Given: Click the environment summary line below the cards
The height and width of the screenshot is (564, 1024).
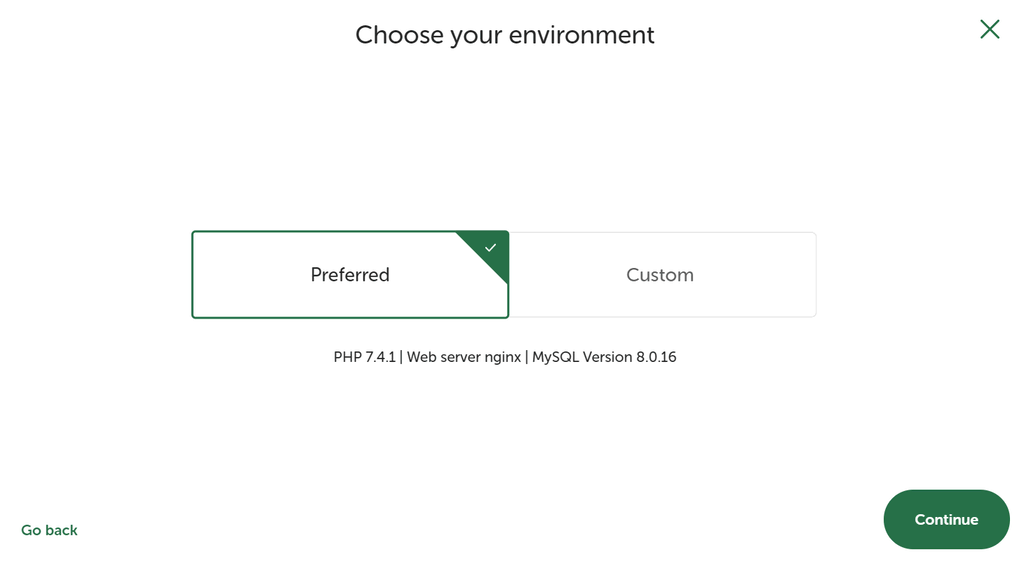Looking at the screenshot, I should click(x=505, y=357).
